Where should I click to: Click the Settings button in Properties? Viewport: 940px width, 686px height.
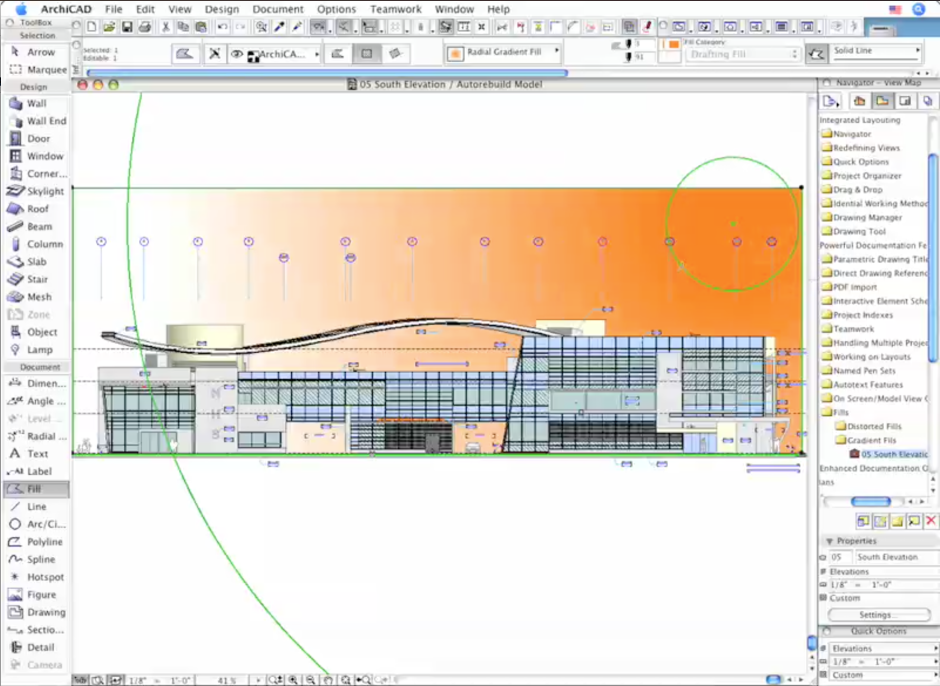coord(874,615)
